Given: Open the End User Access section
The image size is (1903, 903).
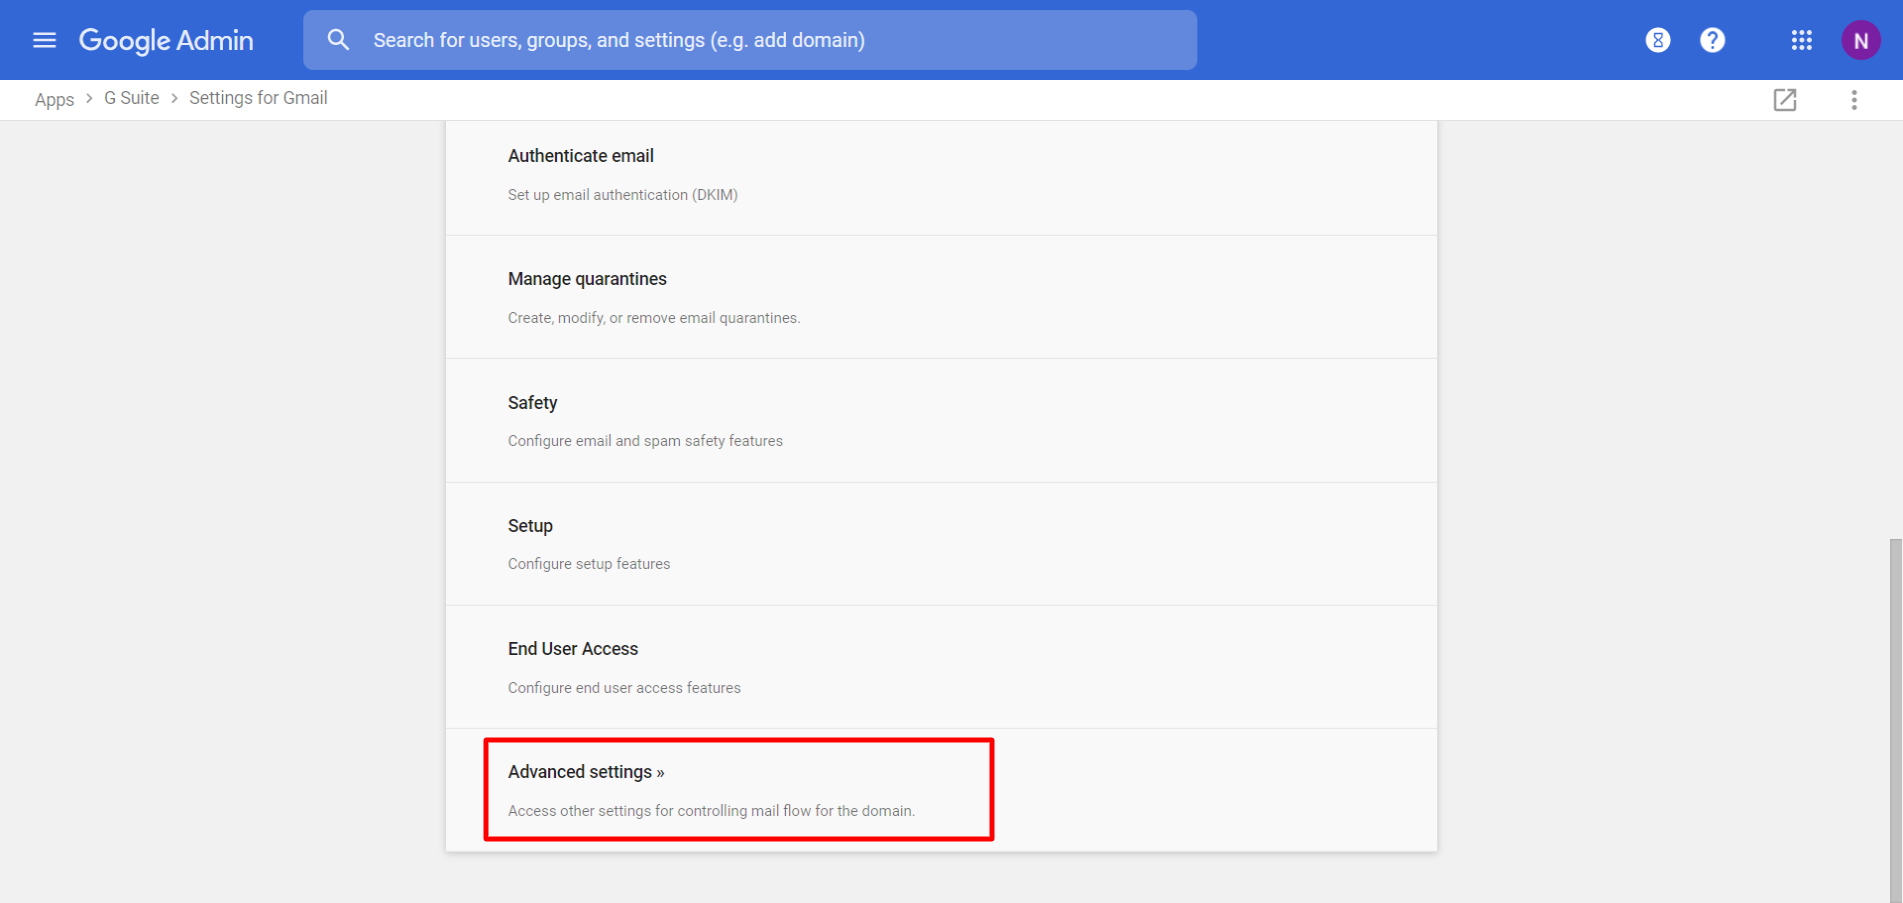Looking at the screenshot, I should pos(572,649).
